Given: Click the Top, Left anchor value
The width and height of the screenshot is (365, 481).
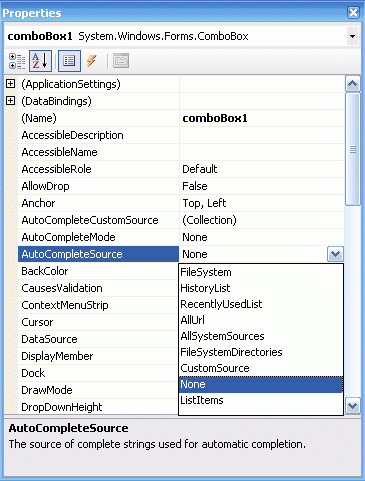Looking at the screenshot, I should pos(262,203).
